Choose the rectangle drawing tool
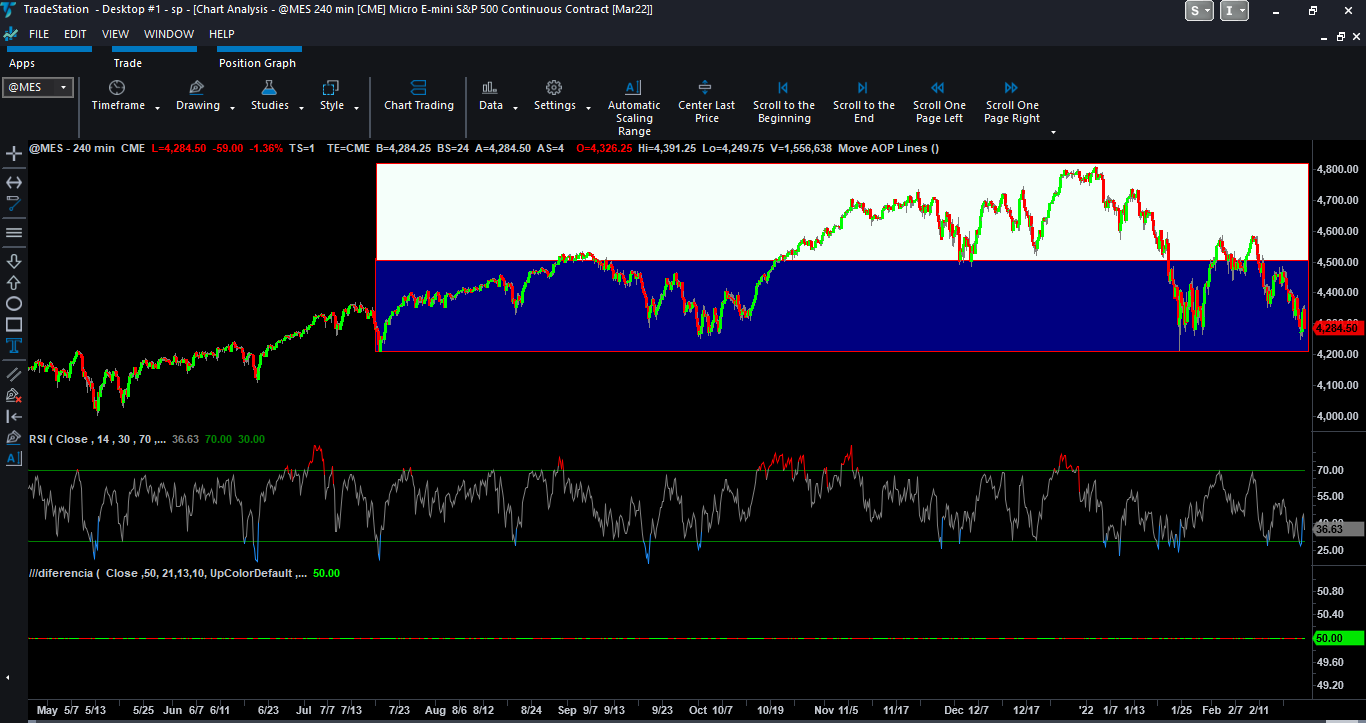Image resolution: width=1366 pixels, height=723 pixels. point(14,325)
